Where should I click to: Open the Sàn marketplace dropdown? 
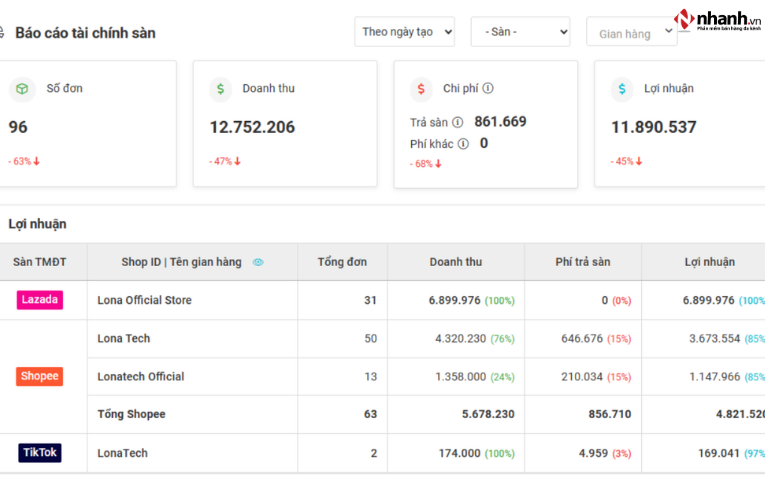[x=520, y=32]
